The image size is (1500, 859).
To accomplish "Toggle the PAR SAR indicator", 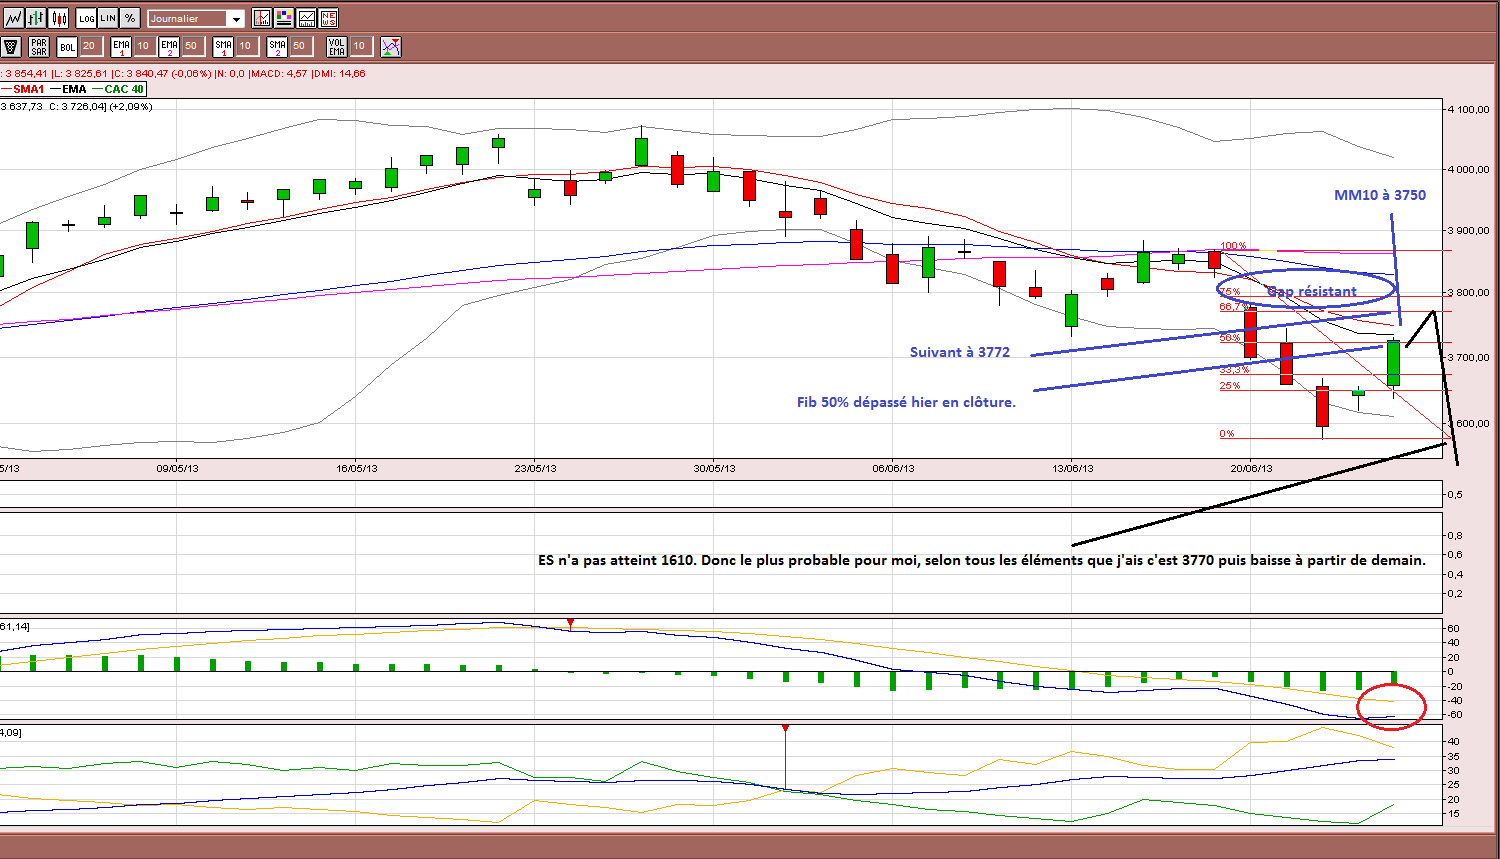I will tap(39, 46).
